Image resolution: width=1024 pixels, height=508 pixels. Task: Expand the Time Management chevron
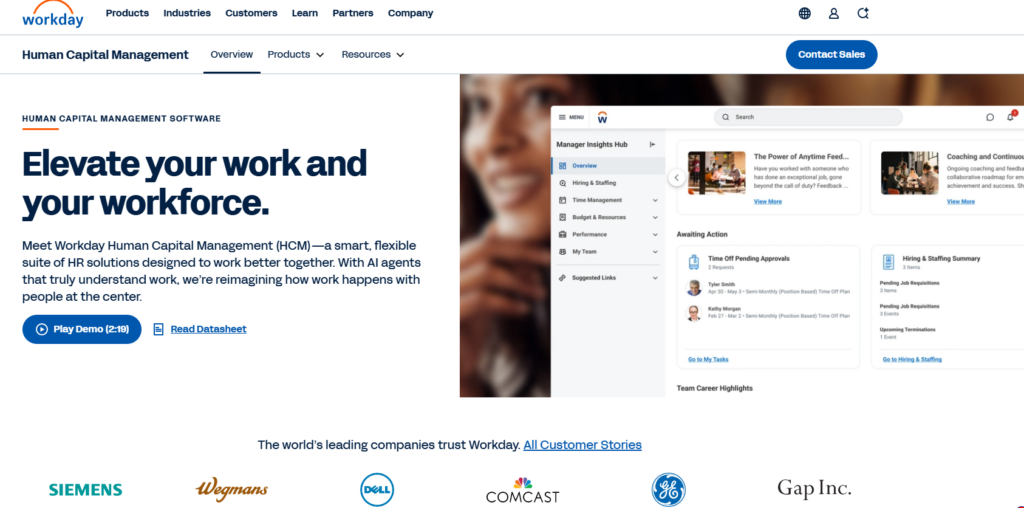click(655, 200)
